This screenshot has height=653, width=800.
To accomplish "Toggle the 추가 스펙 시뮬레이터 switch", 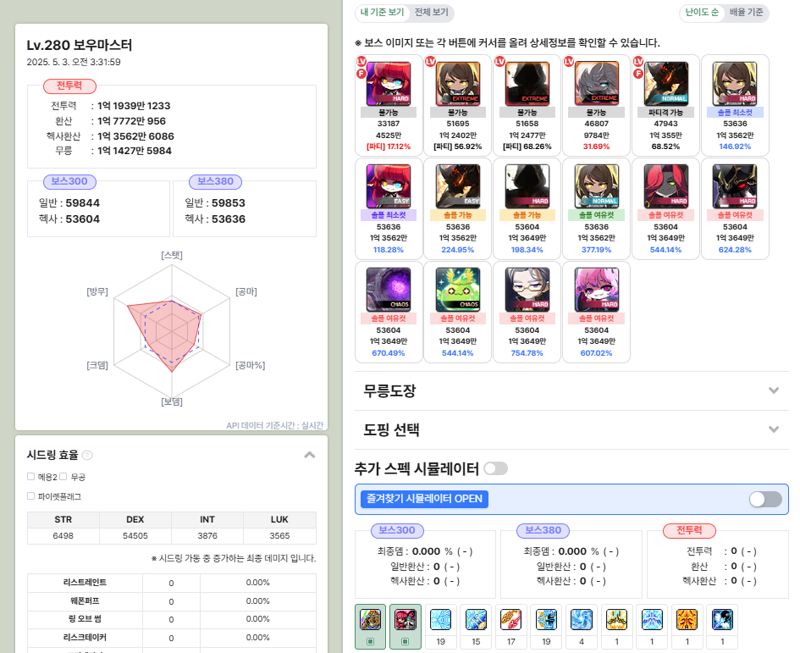I will point(495,468).
